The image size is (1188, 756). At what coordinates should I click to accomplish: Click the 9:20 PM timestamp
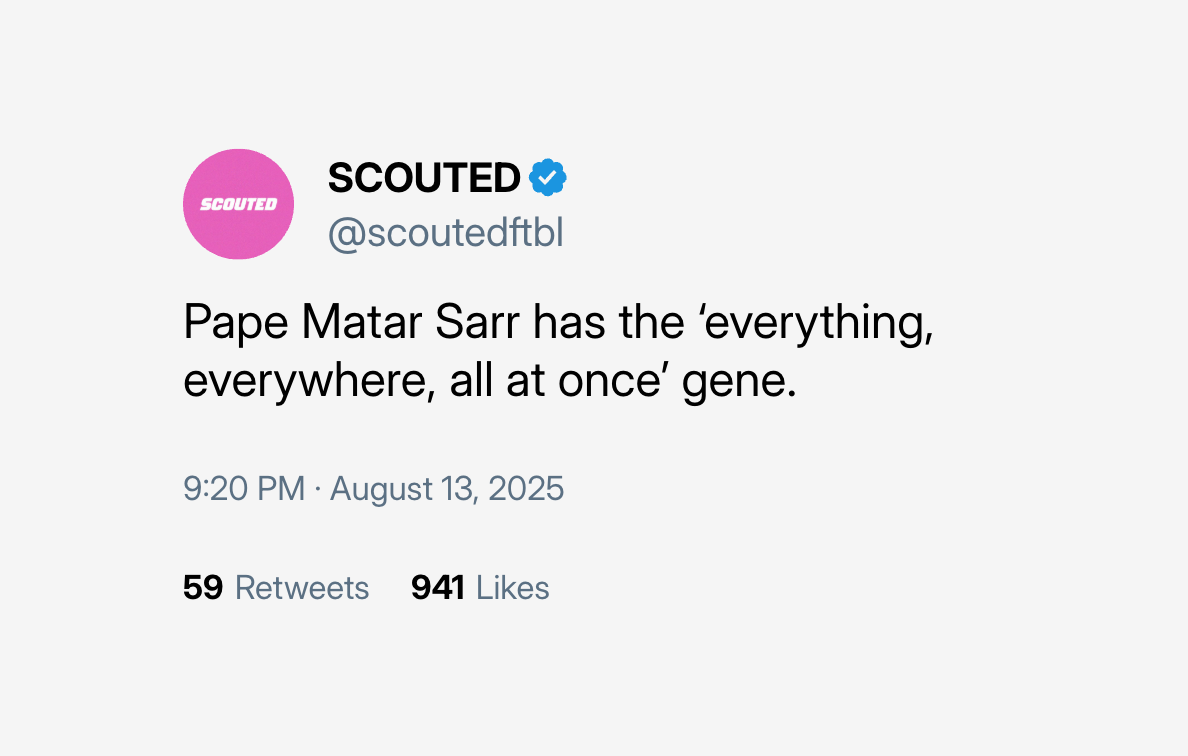point(244,489)
